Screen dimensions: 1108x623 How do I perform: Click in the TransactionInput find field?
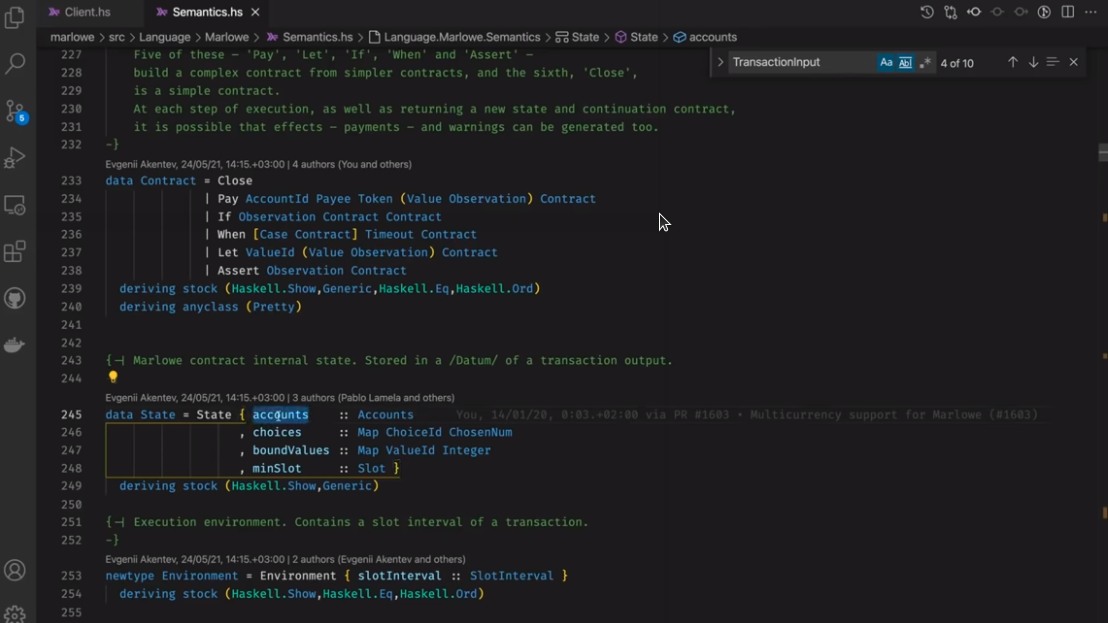(800, 62)
